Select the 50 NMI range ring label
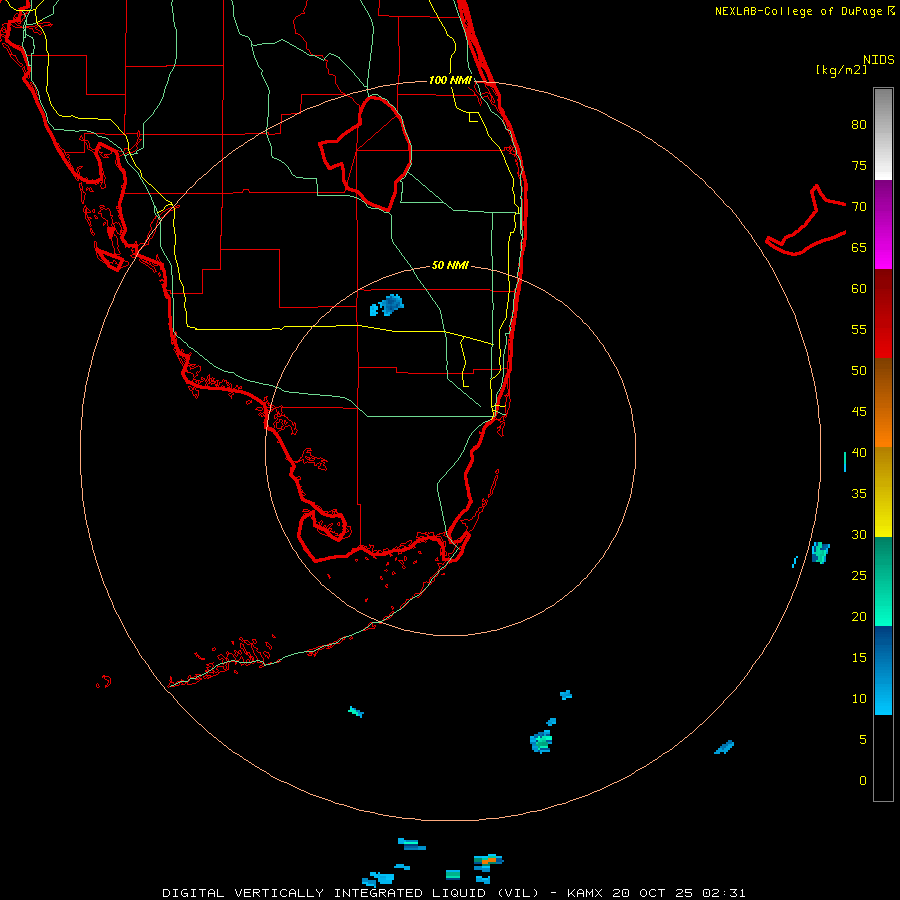 (x=450, y=265)
